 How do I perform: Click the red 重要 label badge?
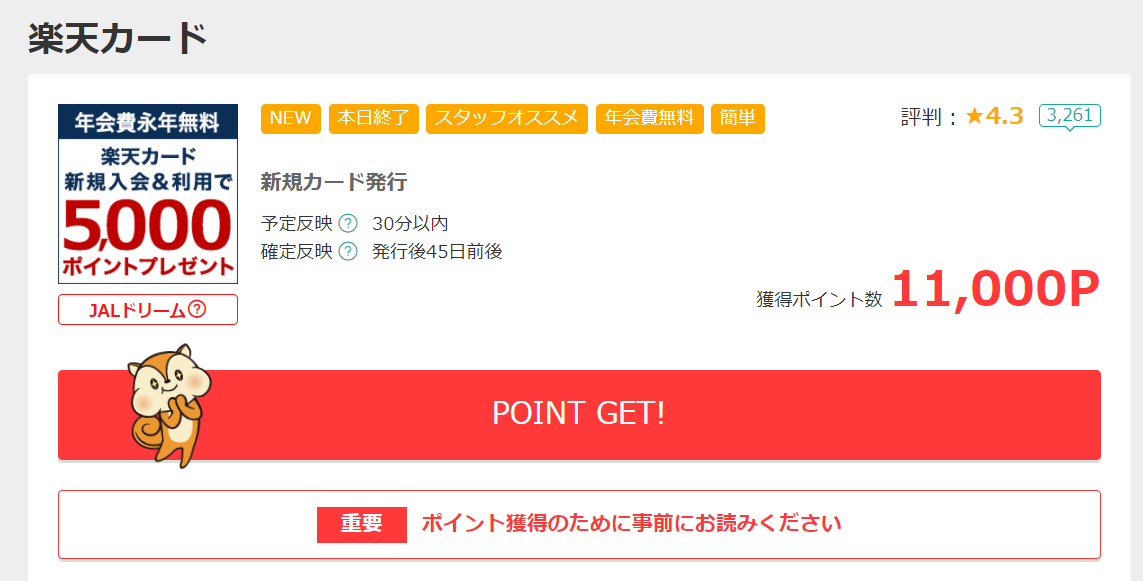point(362,524)
